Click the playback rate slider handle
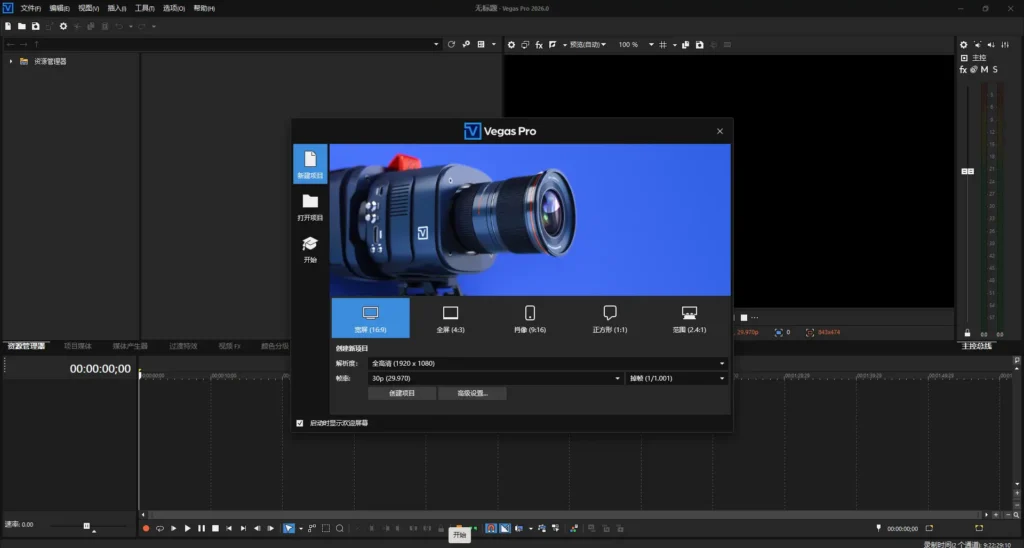 coord(87,526)
